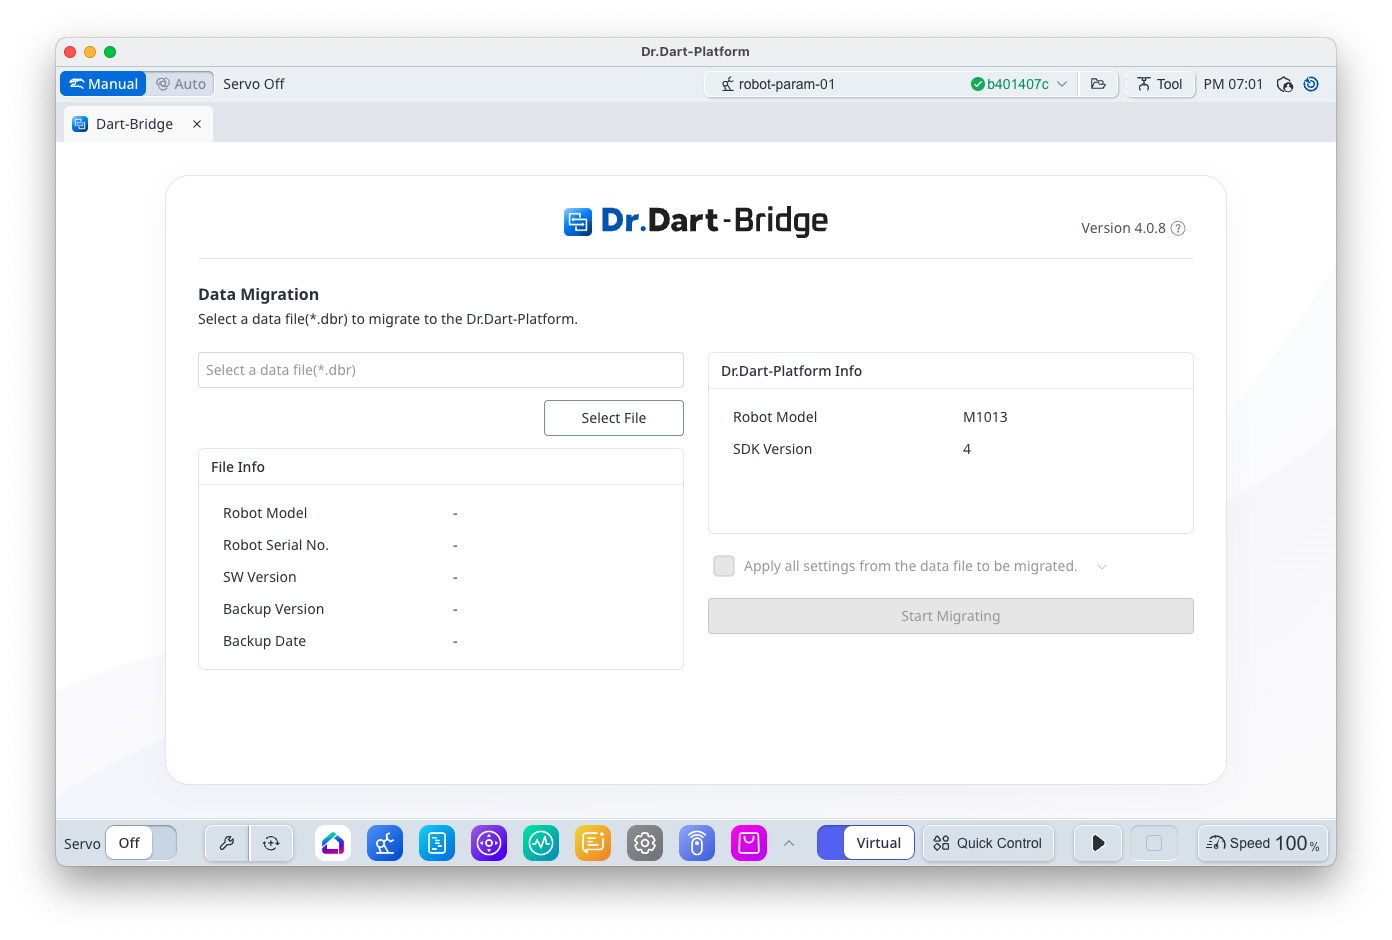
Task: Open the Quick Control panel
Action: 988,843
